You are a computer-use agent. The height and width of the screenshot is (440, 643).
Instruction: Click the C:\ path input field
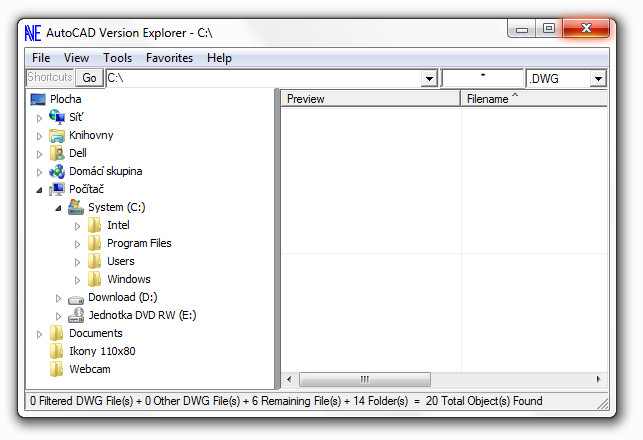(x=264, y=78)
